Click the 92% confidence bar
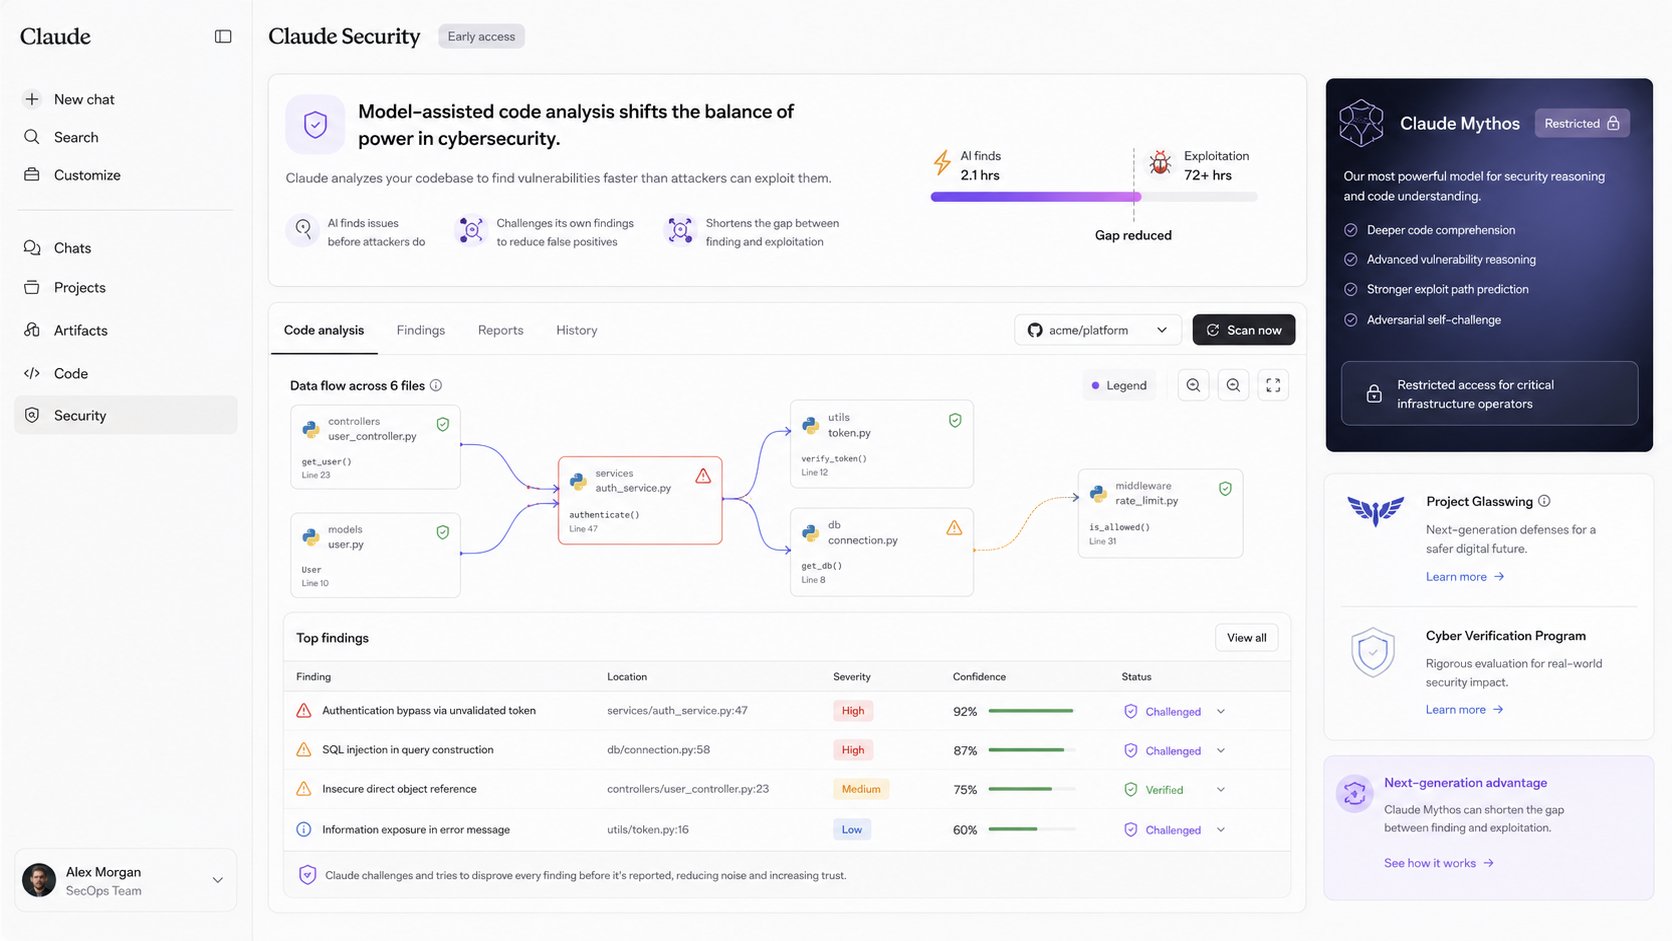The height and width of the screenshot is (941, 1672). point(1032,711)
